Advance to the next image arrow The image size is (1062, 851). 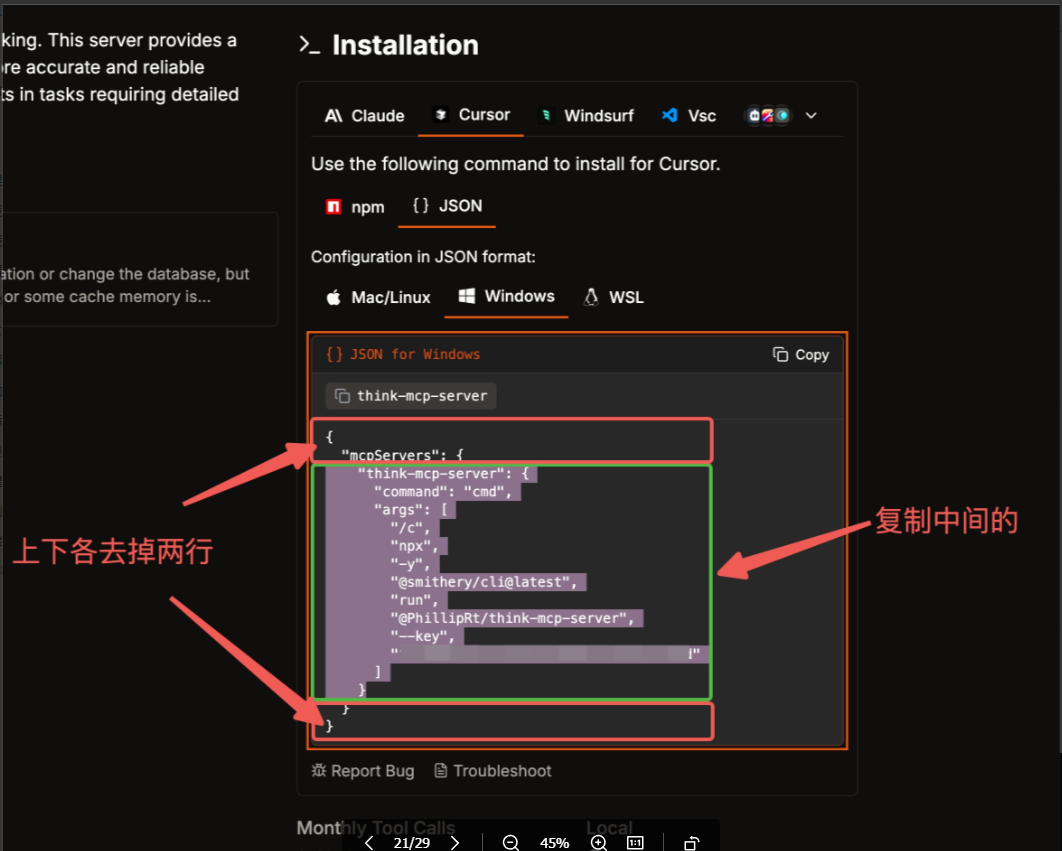pos(455,843)
